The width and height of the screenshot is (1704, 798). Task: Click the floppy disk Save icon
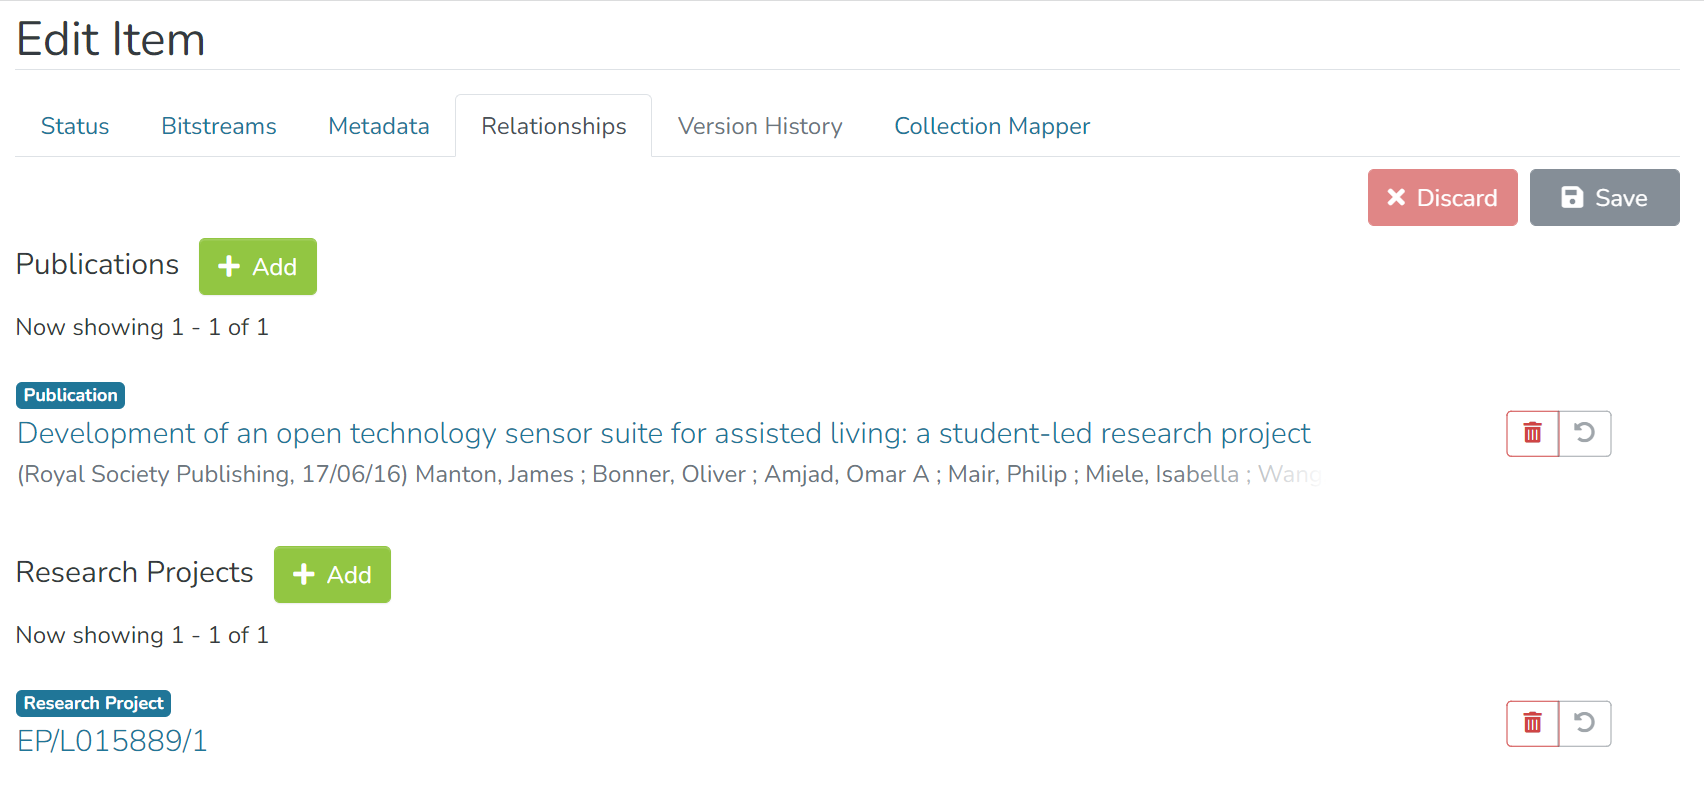(1572, 198)
